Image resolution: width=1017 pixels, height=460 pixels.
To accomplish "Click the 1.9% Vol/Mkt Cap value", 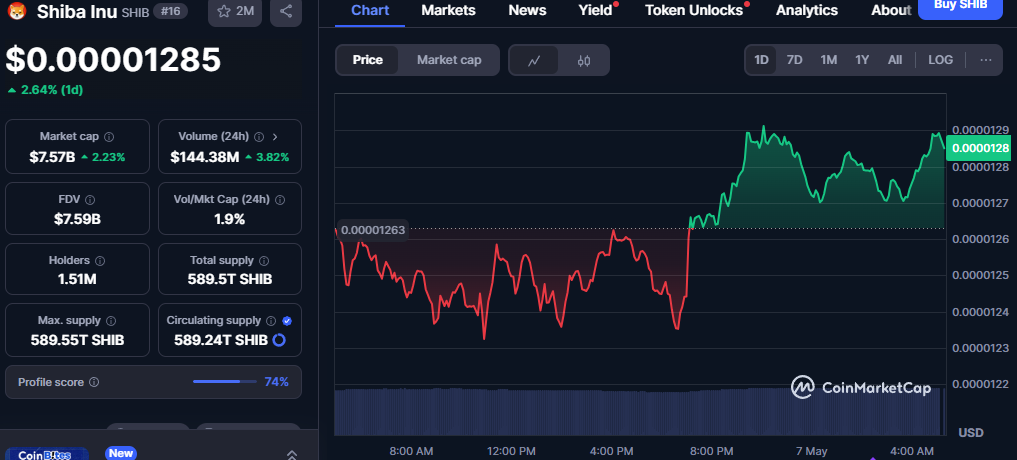I will click(x=230, y=219).
